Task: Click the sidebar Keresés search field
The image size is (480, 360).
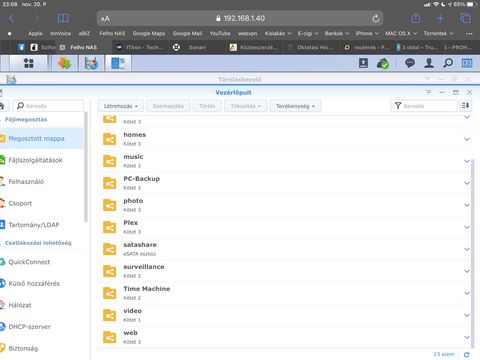Action: point(48,106)
